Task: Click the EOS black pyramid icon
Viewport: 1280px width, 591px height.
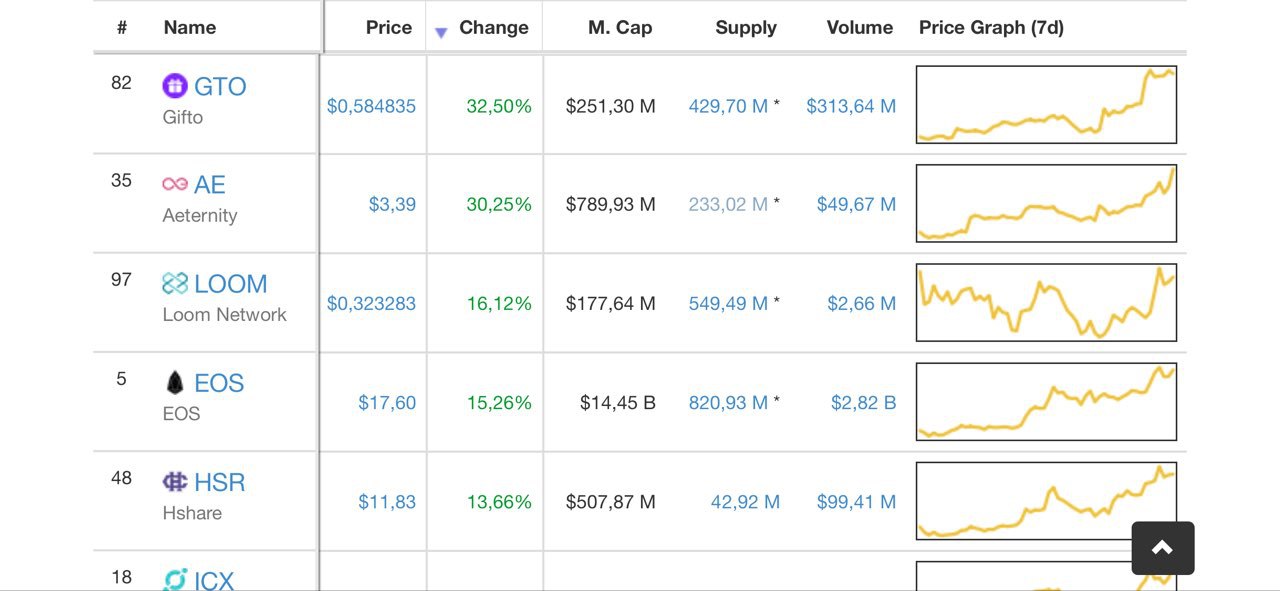Action: click(175, 382)
